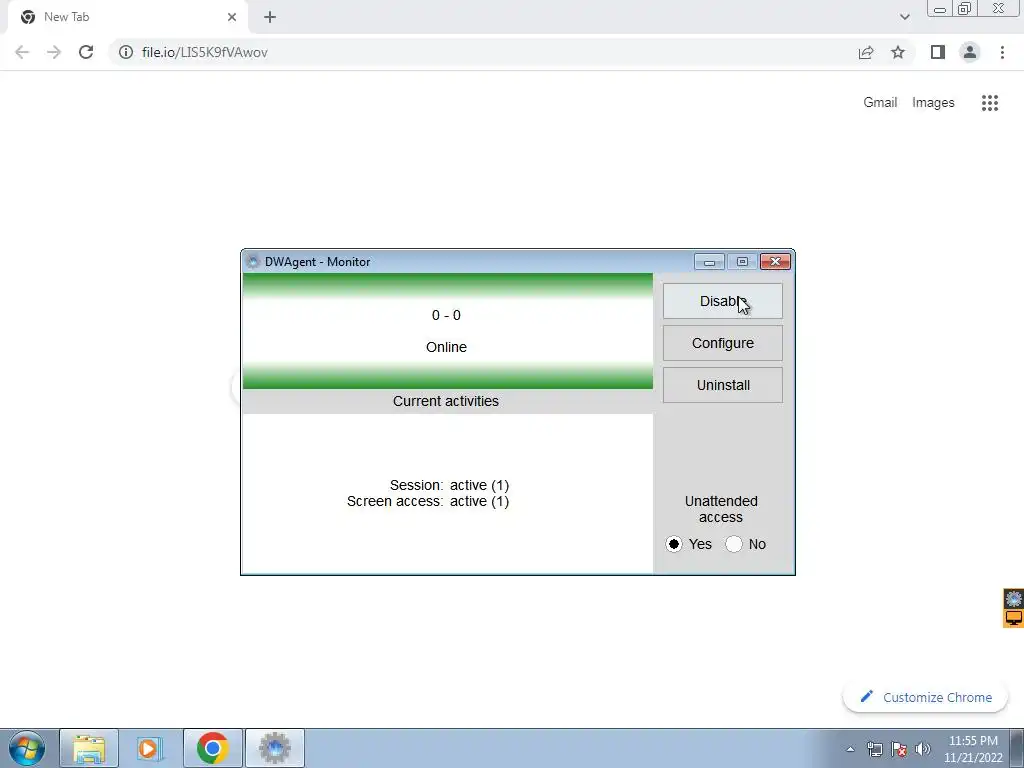Minimize the Chrome window
The height and width of the screenshot is (768, 1024).
click(940, 9)
